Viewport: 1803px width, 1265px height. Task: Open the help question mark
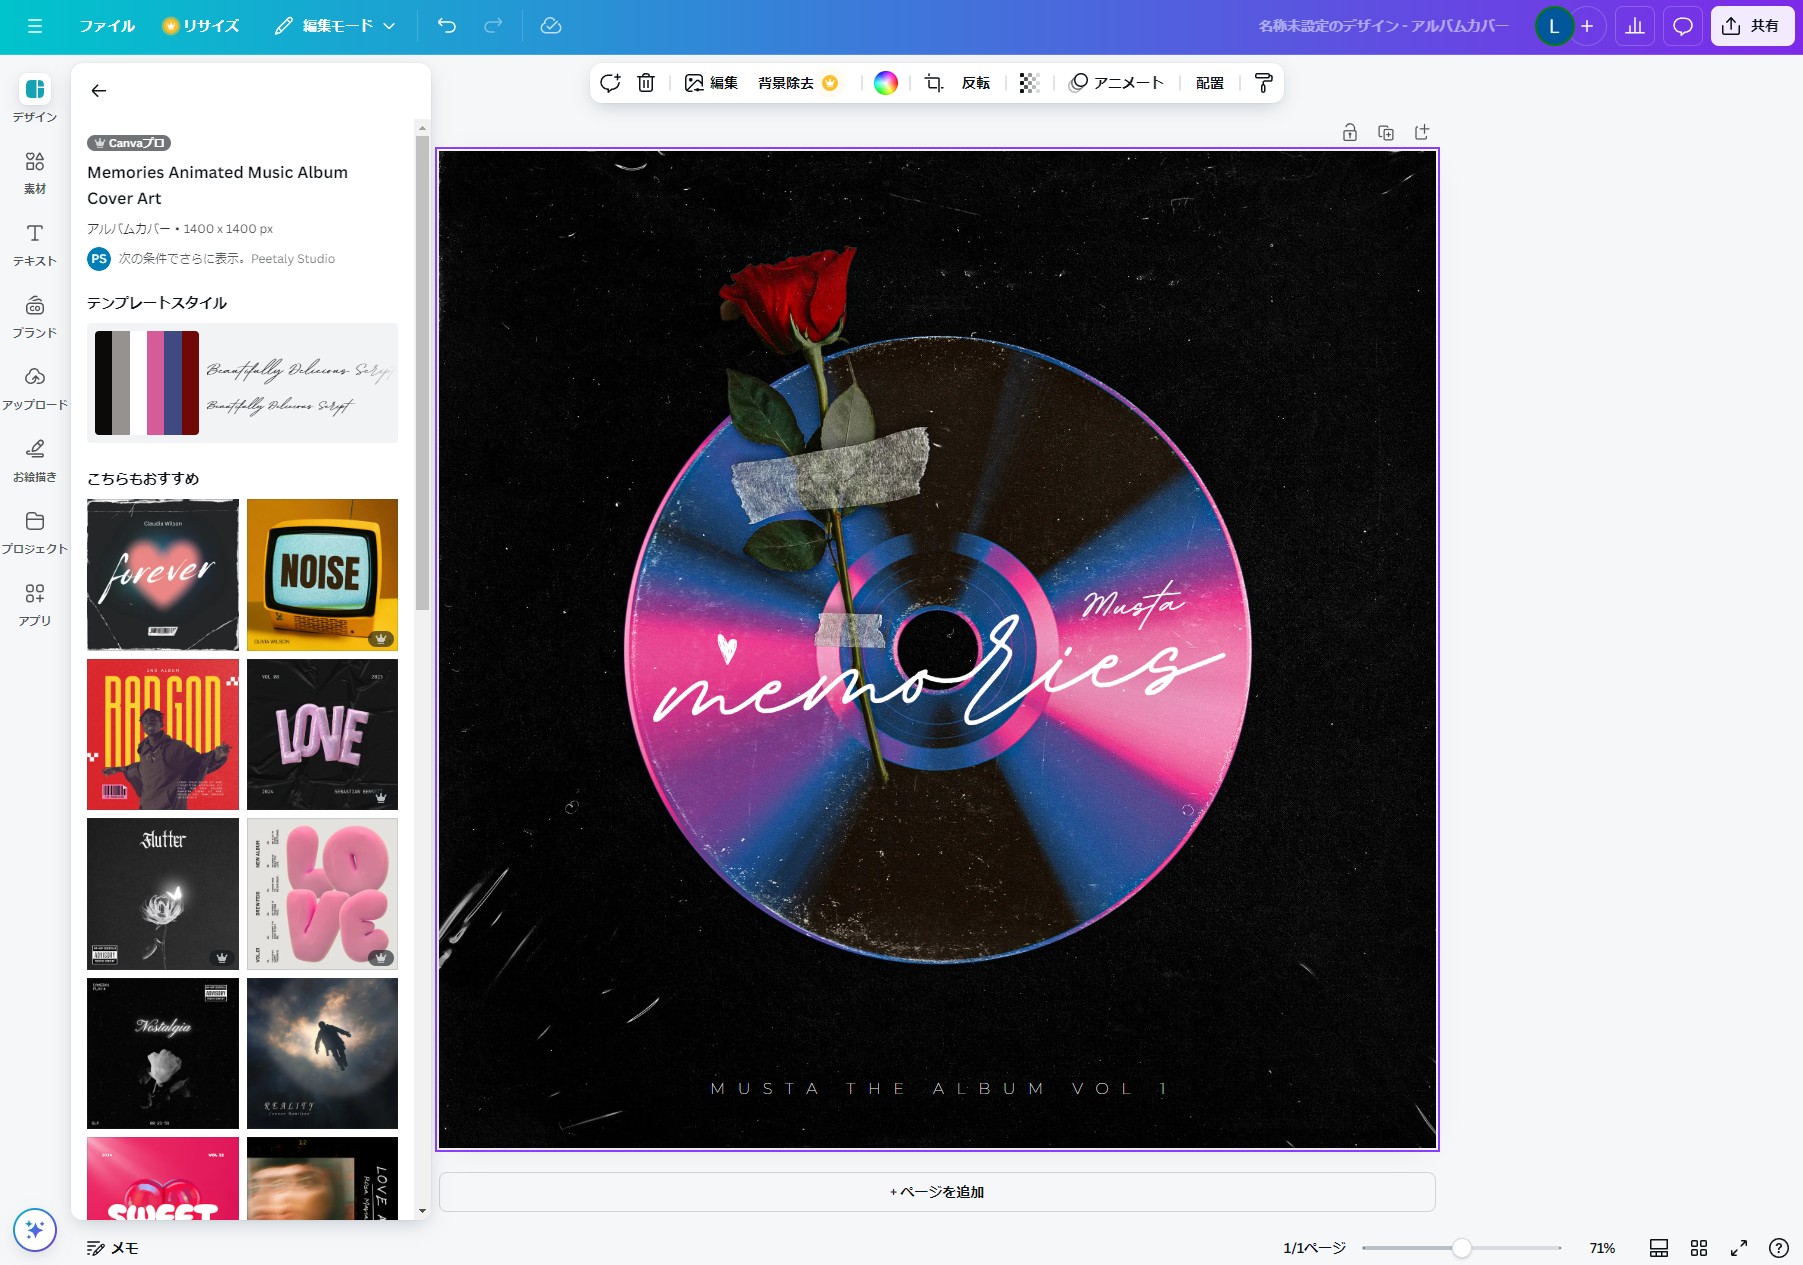tap(1779, 1248)
